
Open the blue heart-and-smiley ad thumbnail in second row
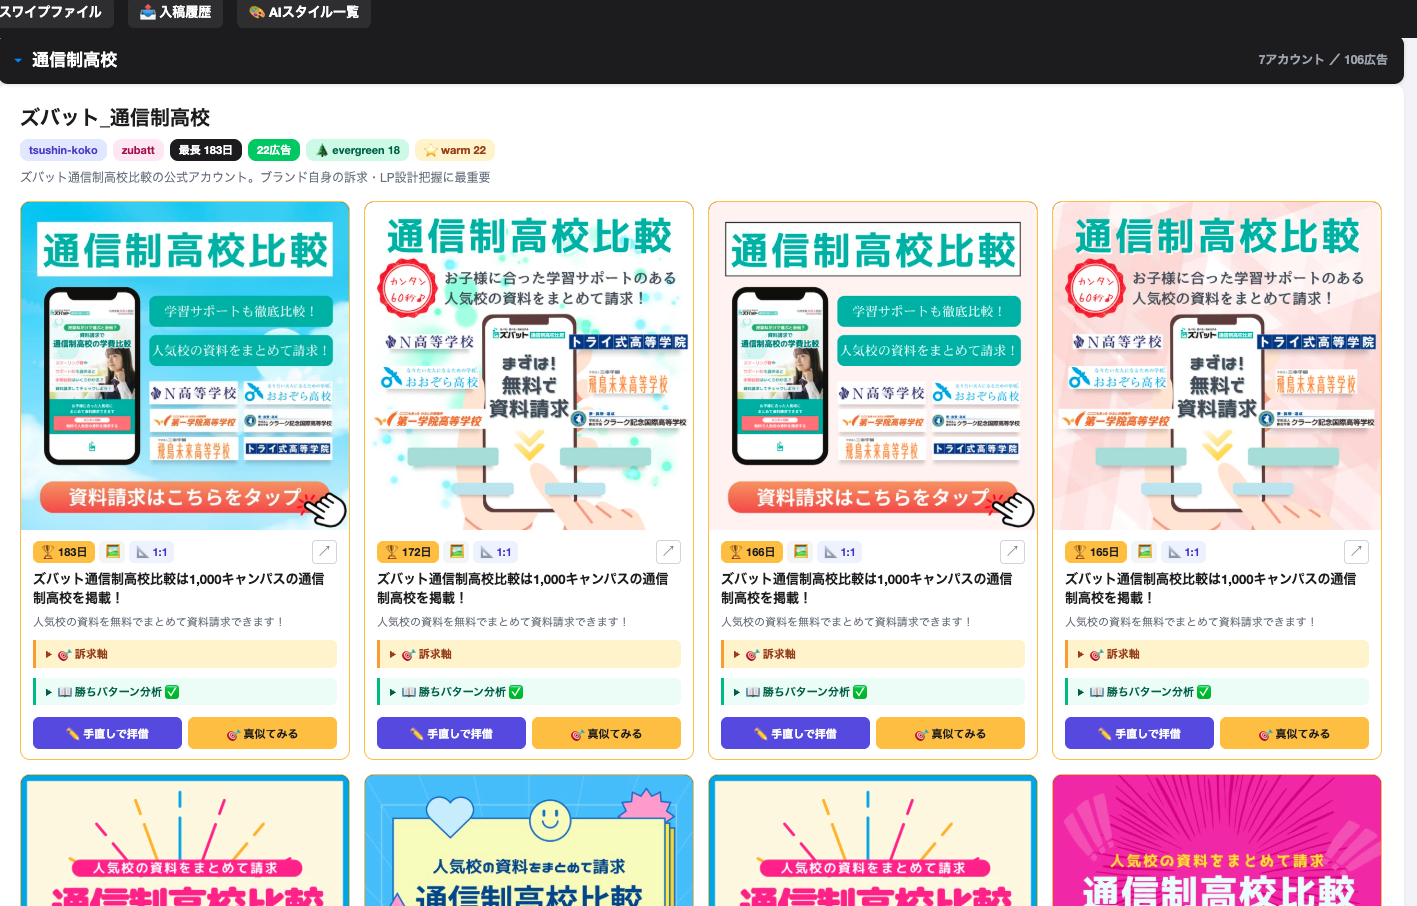[529, 841]
